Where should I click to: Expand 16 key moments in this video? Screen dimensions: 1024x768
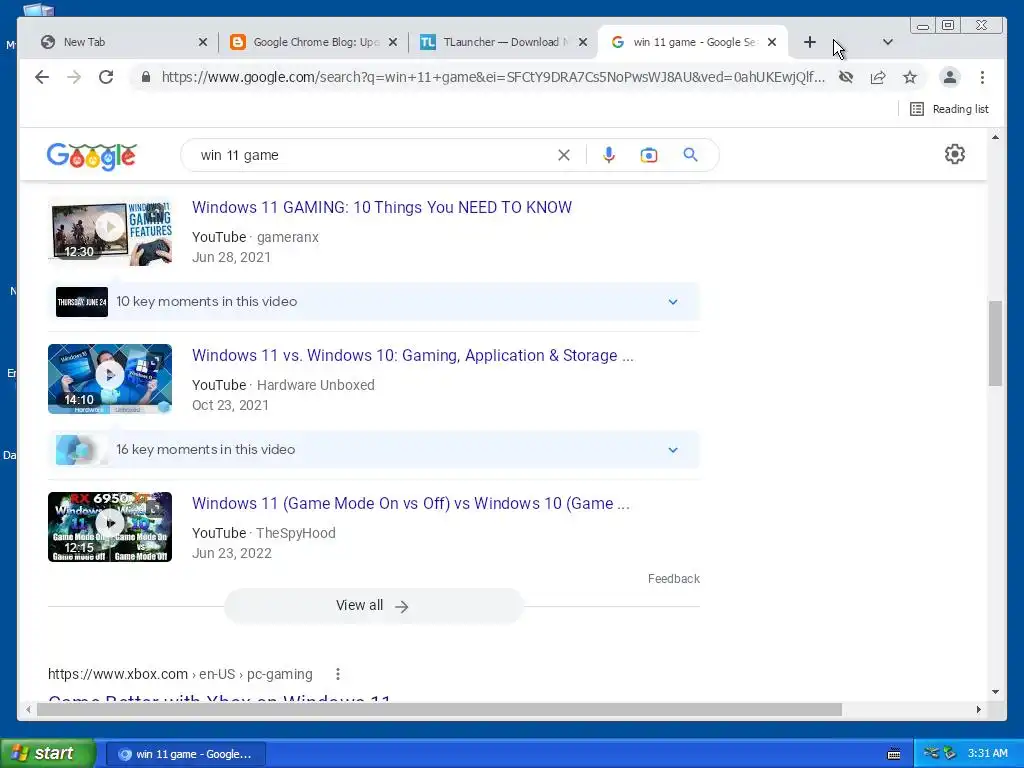[x=374, y=449]
